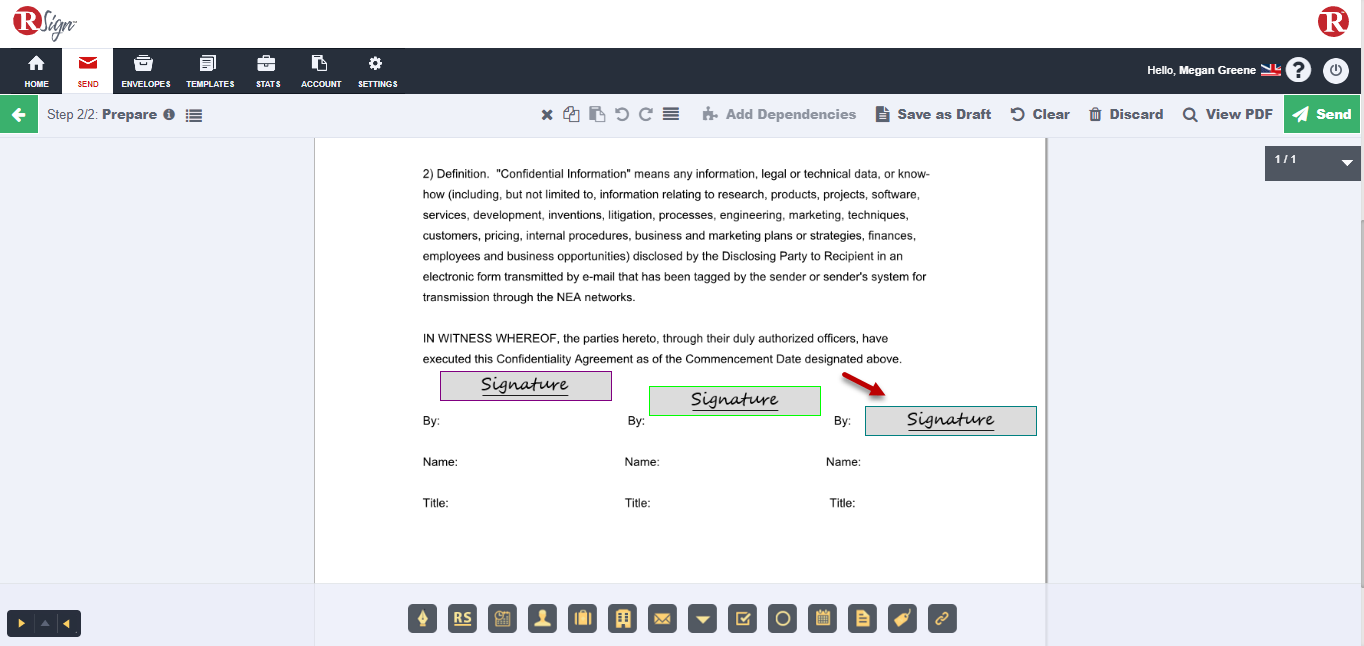This screenshot has height=646, width=1364.
Task: Add a radio button field control
Action: [783, 619]
